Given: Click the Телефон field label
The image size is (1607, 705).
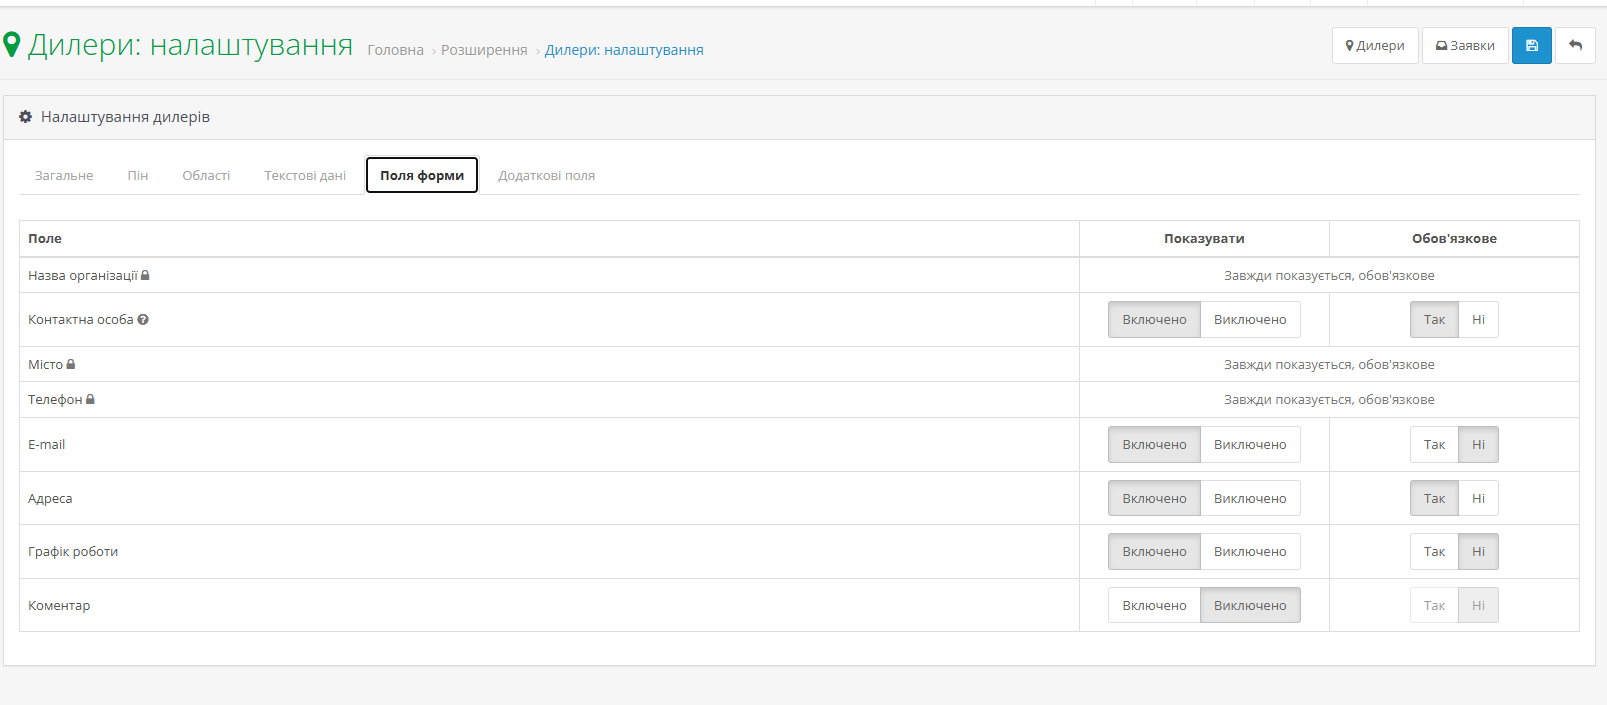Looking at the screenshot, I should (x=55, y=399).
